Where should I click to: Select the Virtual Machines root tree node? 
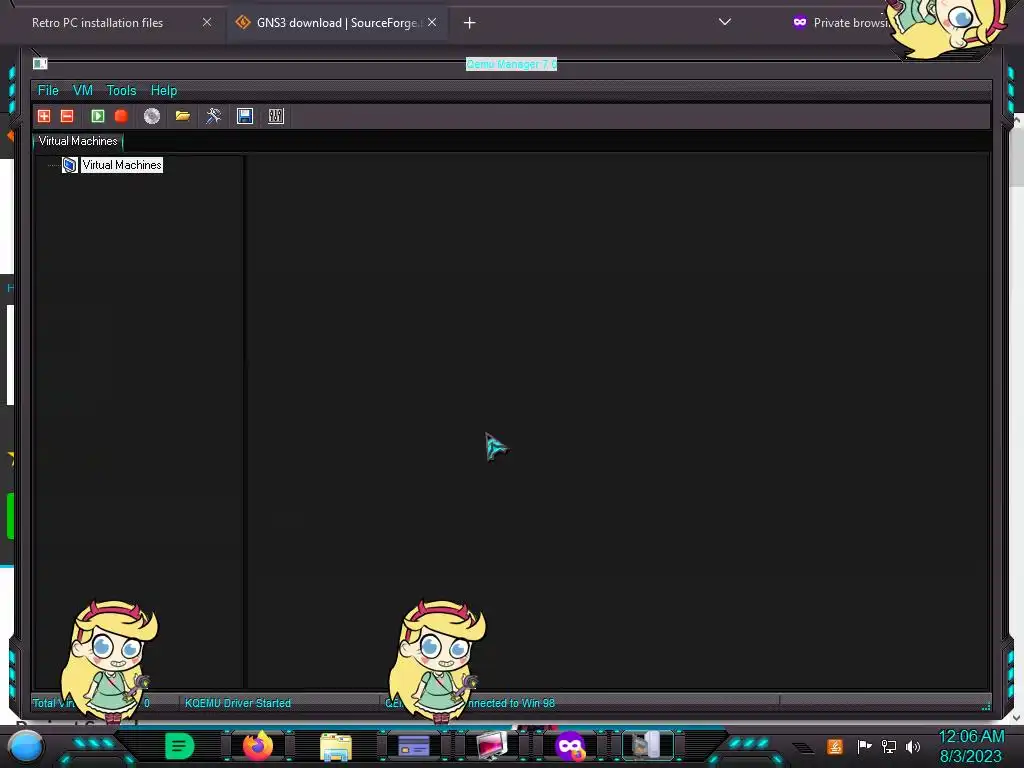(122, 165)
